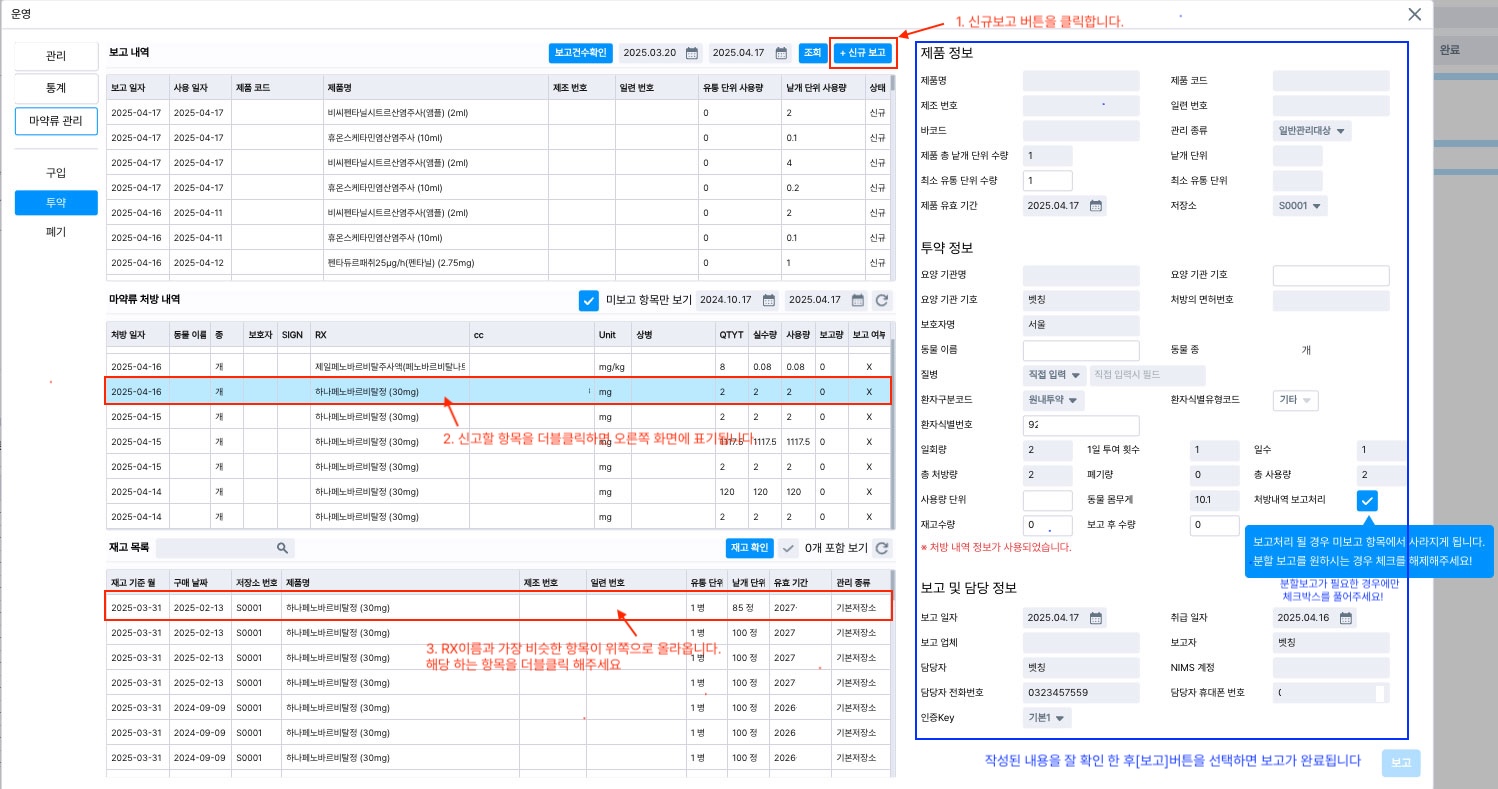Open calendar for the 2025.03.20 start date

click(x=691, y=53)
